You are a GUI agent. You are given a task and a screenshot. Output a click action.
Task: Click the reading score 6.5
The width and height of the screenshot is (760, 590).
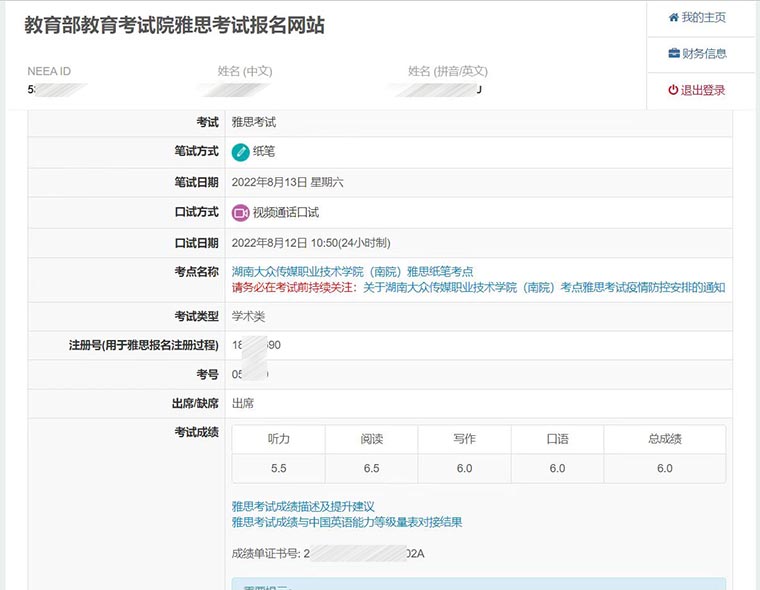[372, 469]
